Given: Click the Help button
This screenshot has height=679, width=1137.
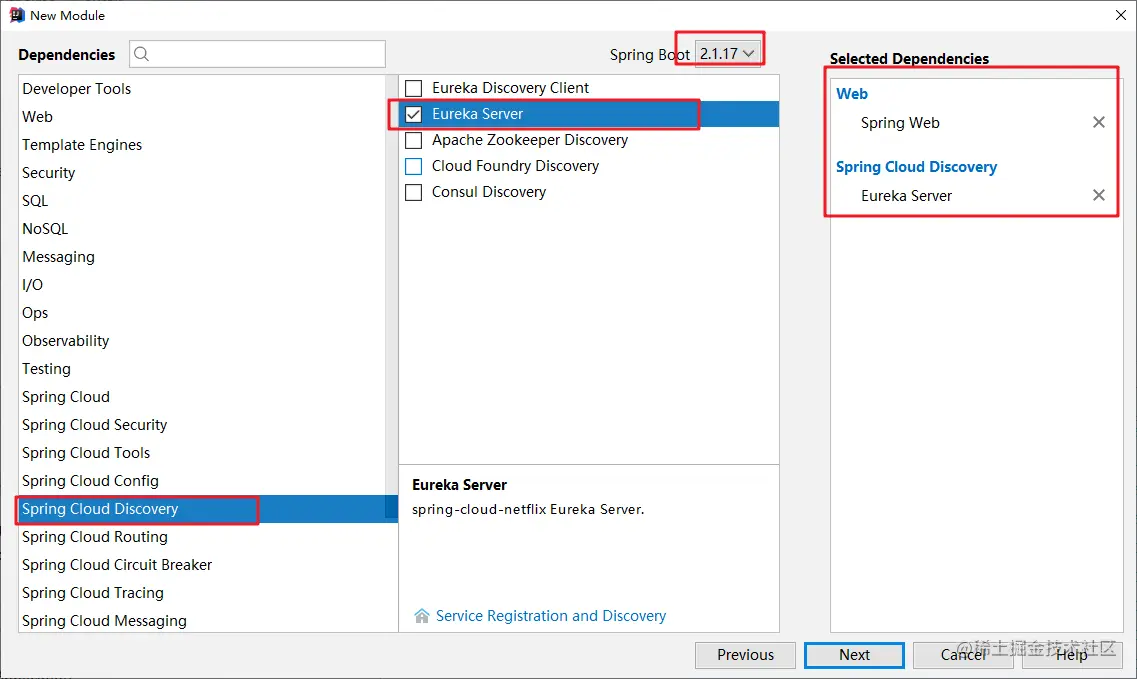Looking at the screenshot, I should tap(1072, 655).
